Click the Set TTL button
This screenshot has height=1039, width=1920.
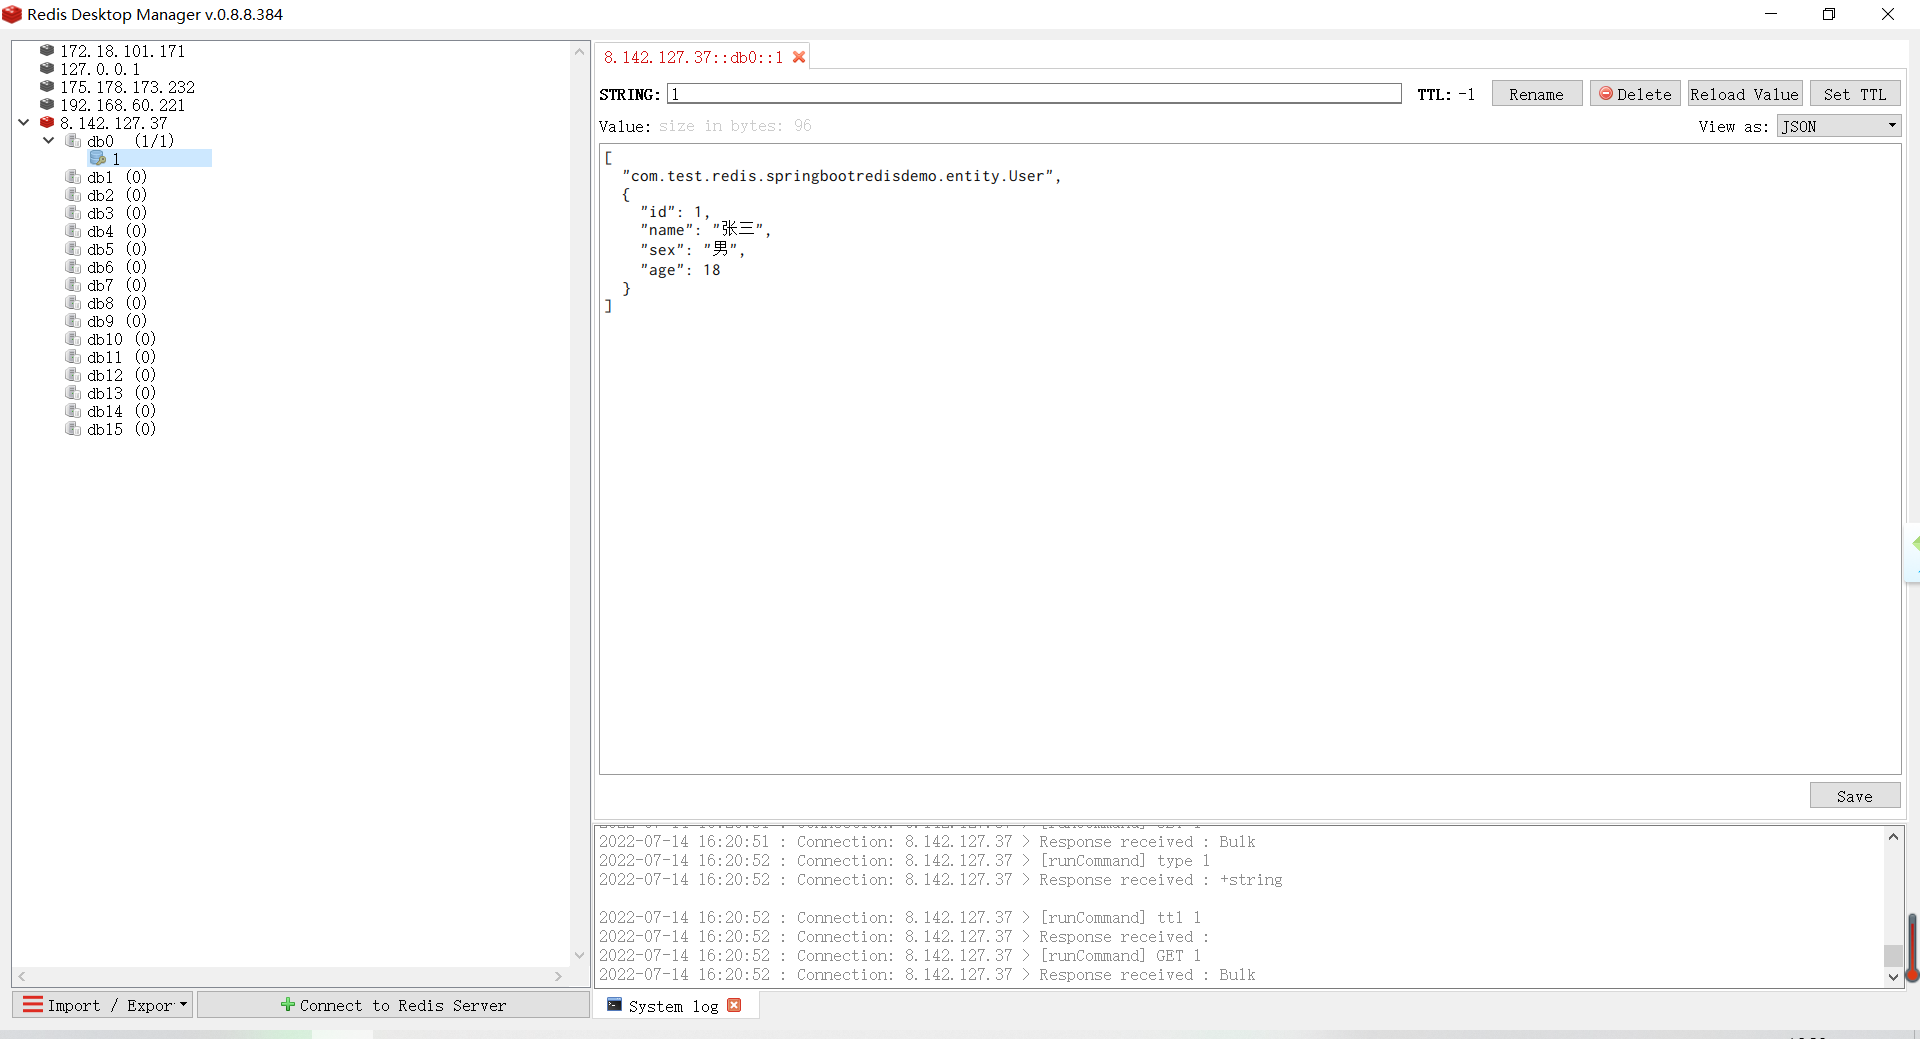(x=1855, y=94)
